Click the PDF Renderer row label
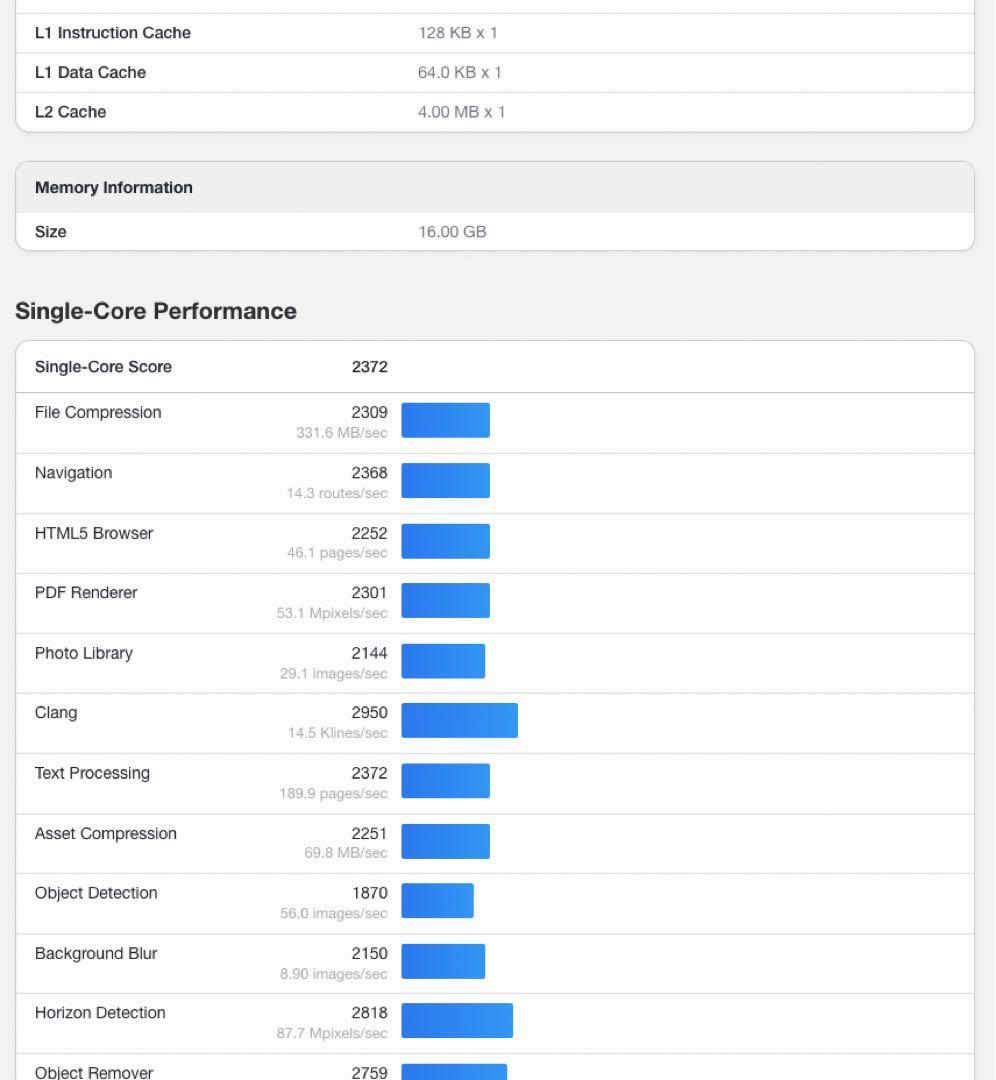 click(86, 593)
